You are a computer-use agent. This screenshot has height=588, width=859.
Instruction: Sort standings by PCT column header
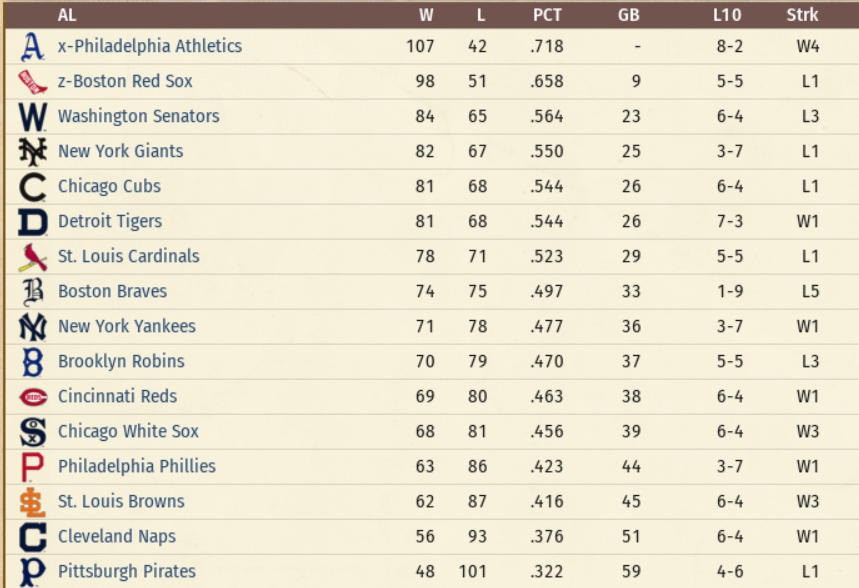point(547,15)
